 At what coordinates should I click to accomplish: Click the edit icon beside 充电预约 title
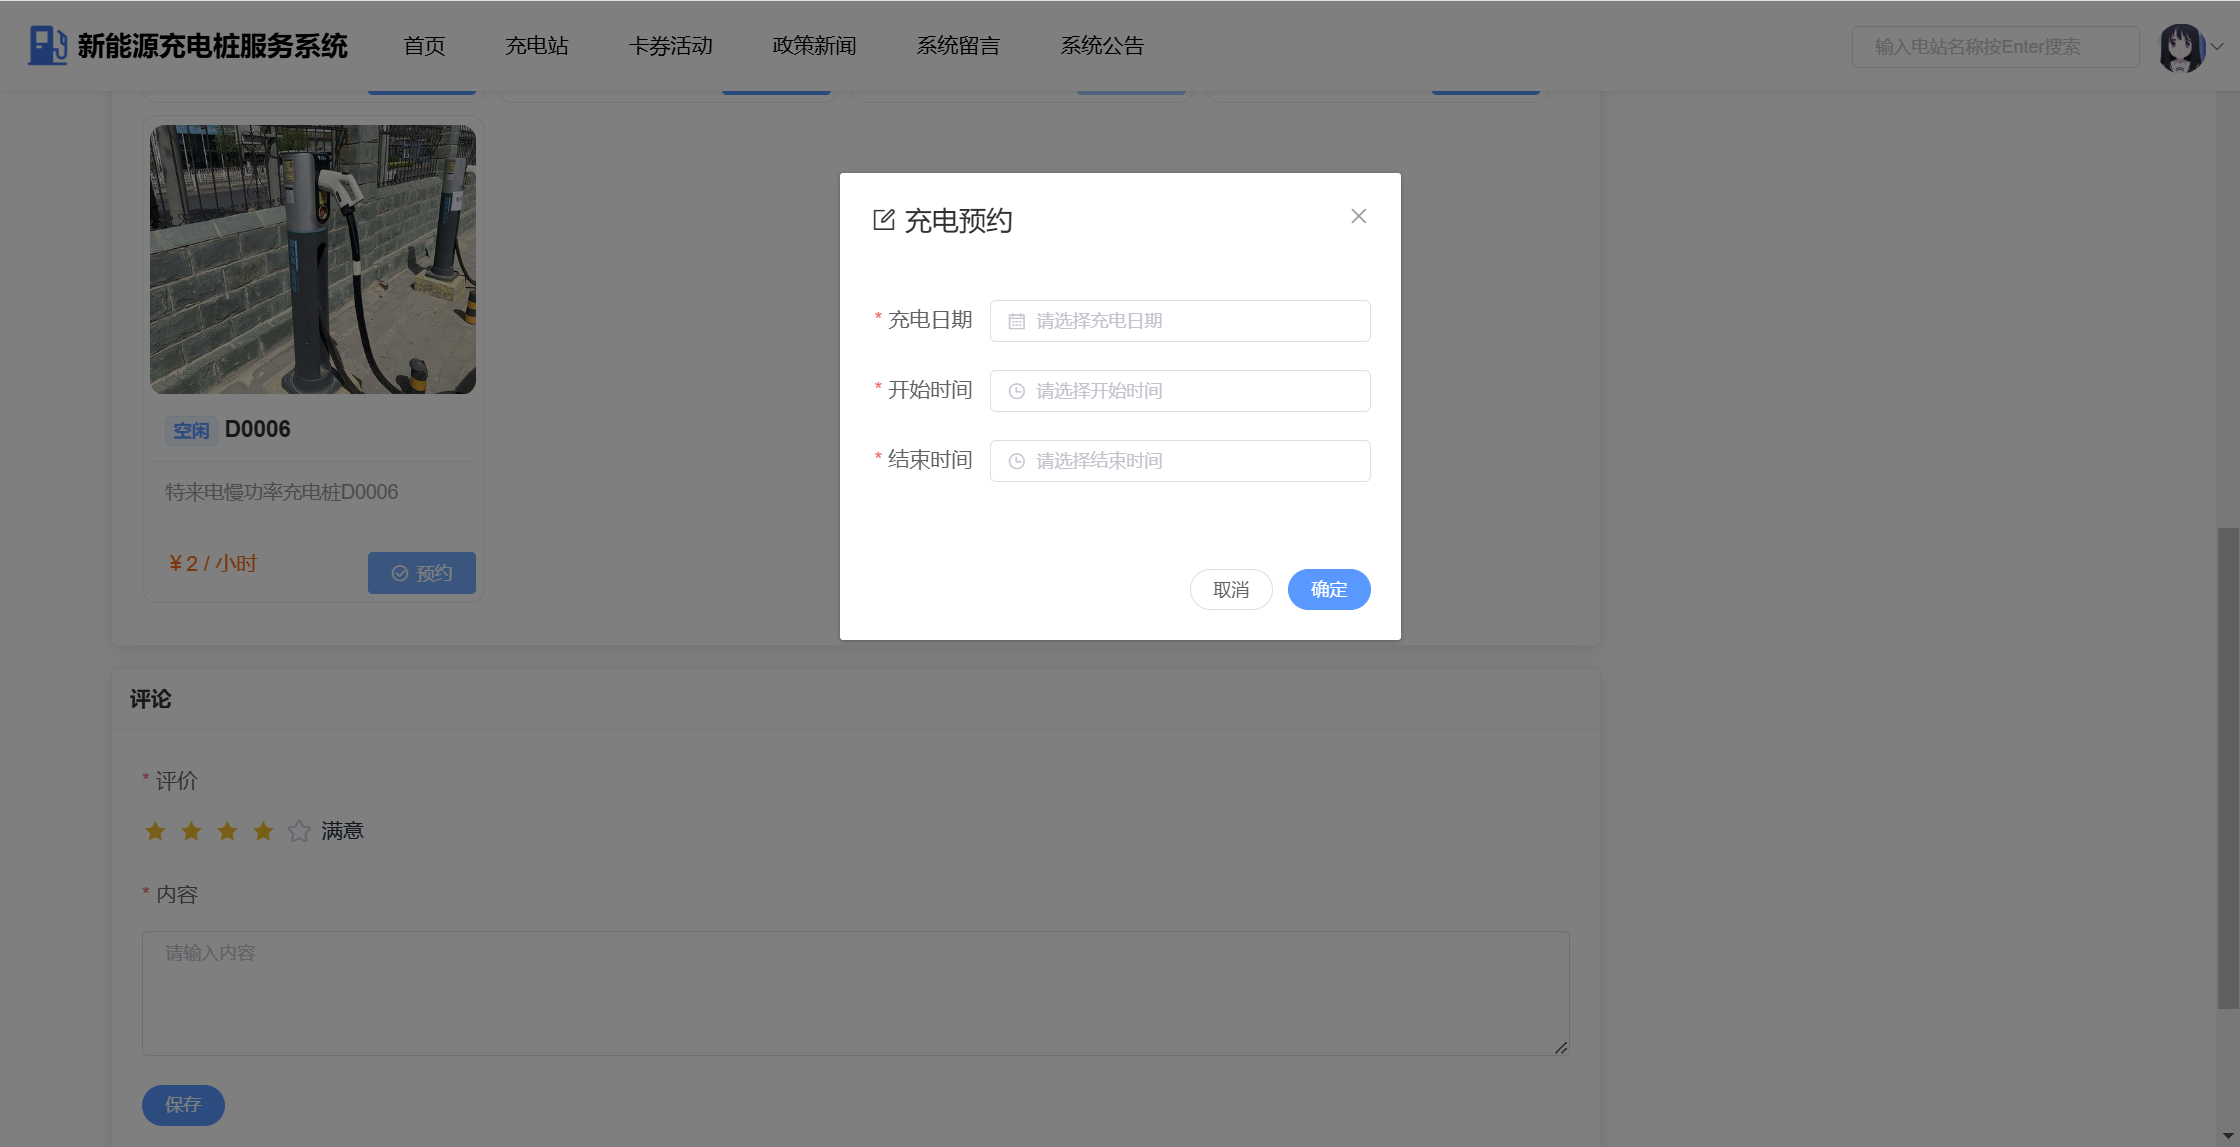pos(883,220)
